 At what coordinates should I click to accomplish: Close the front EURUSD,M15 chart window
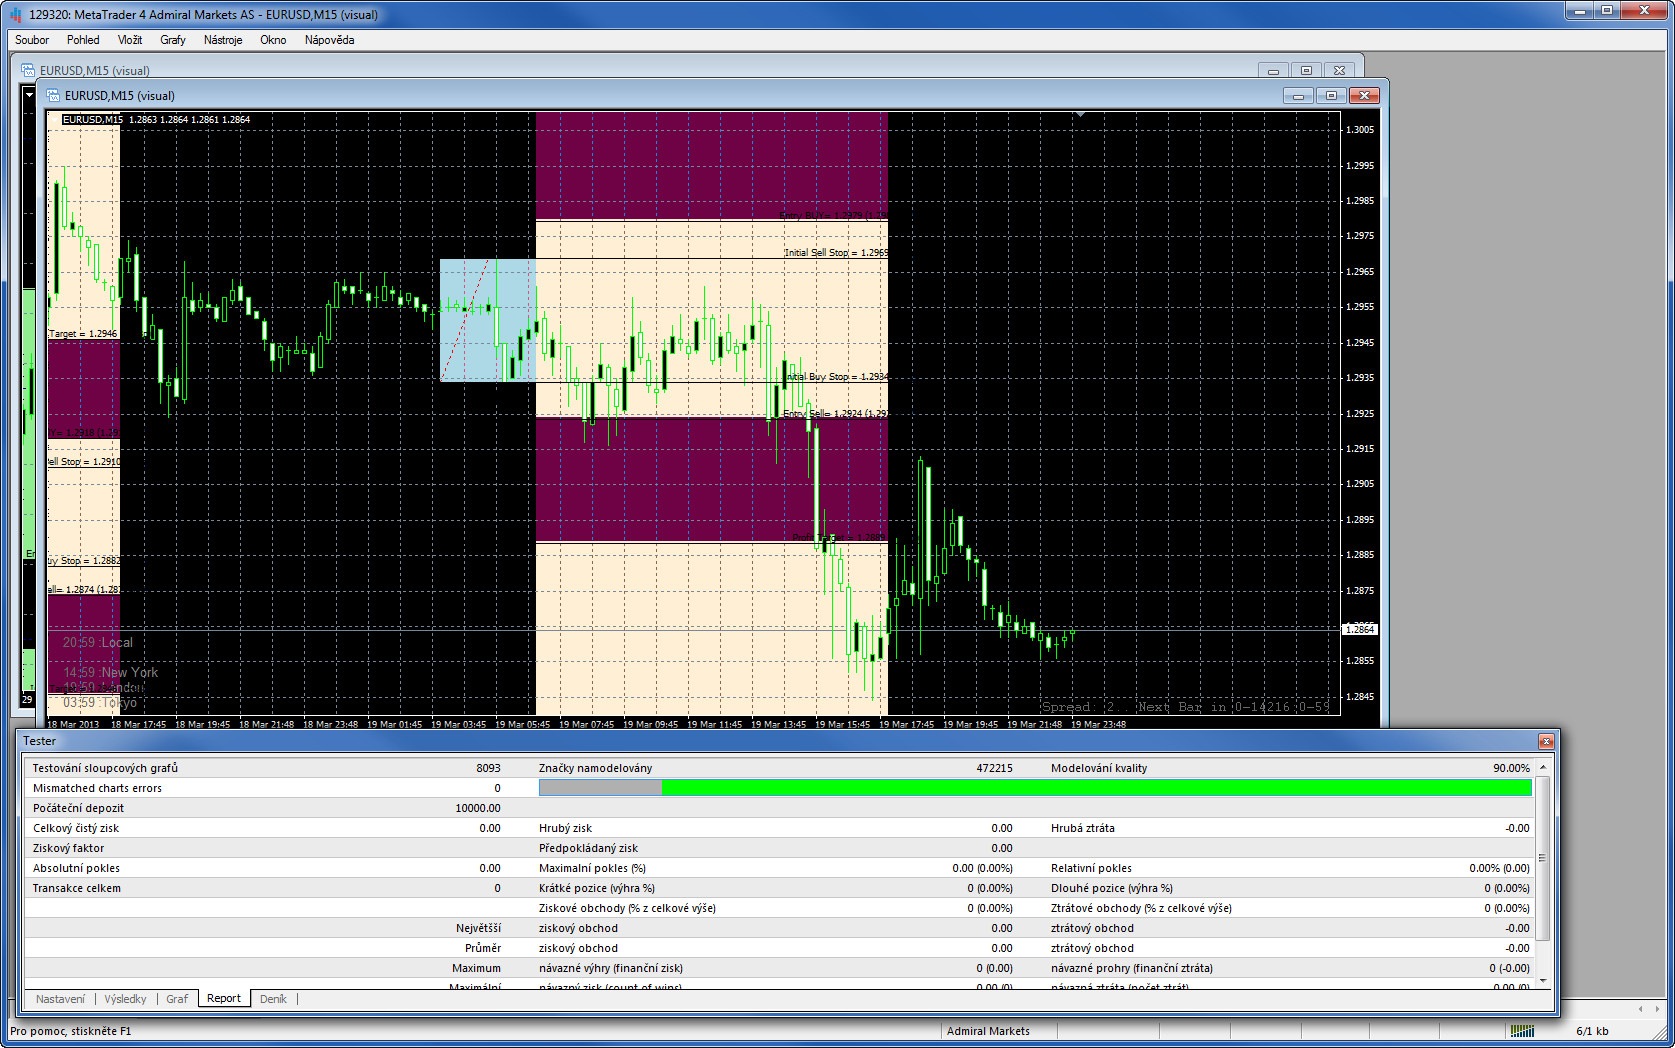click(1364, 96)
